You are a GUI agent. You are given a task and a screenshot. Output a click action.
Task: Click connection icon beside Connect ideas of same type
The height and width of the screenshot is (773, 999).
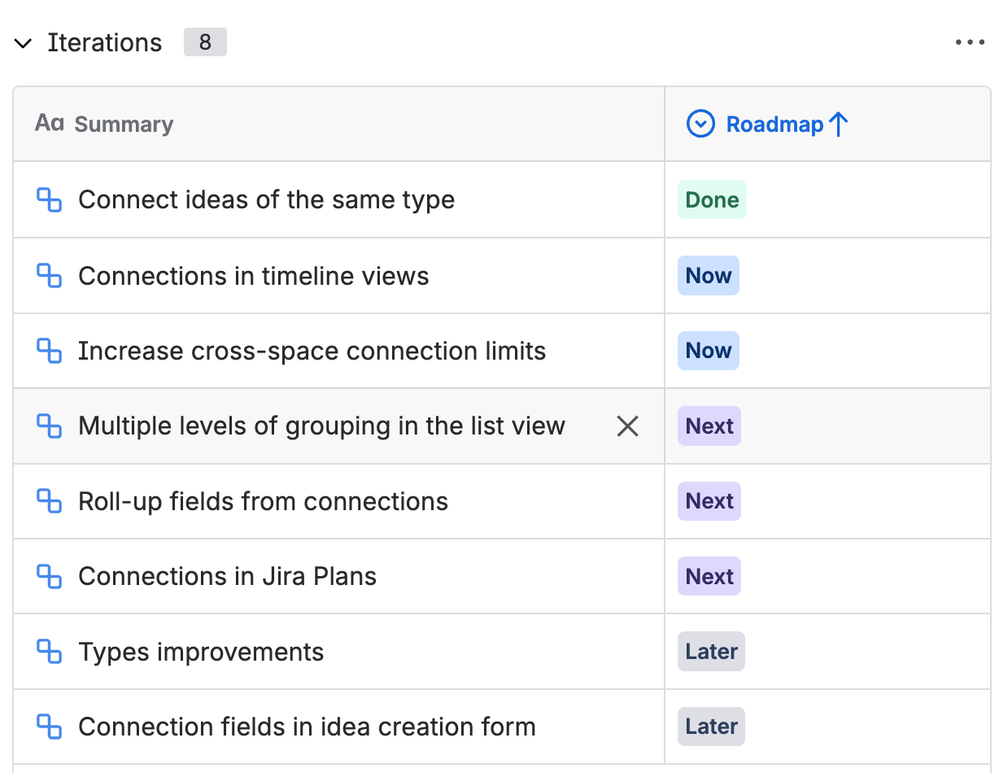(x=49, y=200)
